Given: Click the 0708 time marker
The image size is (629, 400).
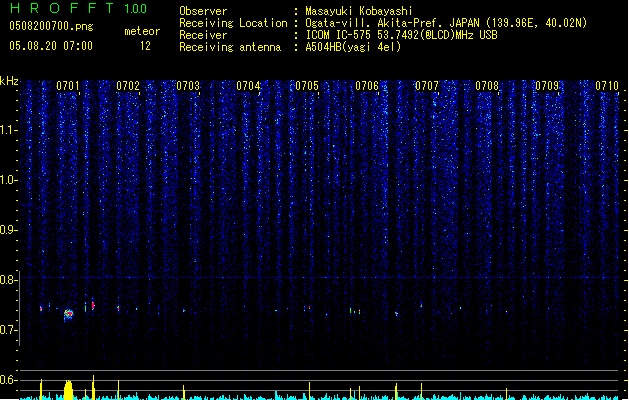Looking at the screenshot, I should [x=487, y=86].
